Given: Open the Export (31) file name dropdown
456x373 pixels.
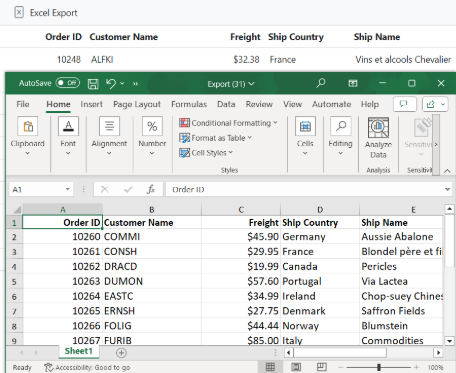Looking at the screenshot, I should pyautogui.click(x=231, y=84).
